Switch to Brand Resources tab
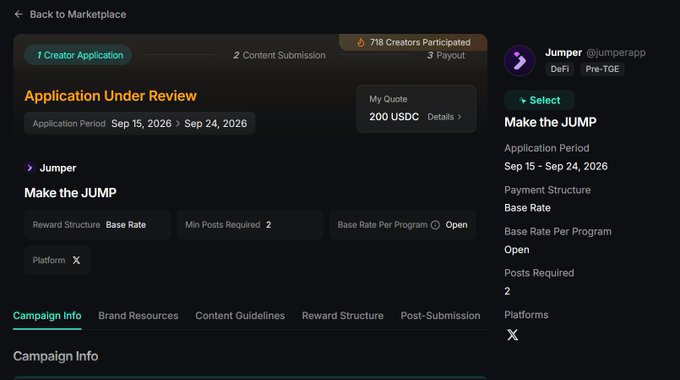 click(x=138, y=316)
